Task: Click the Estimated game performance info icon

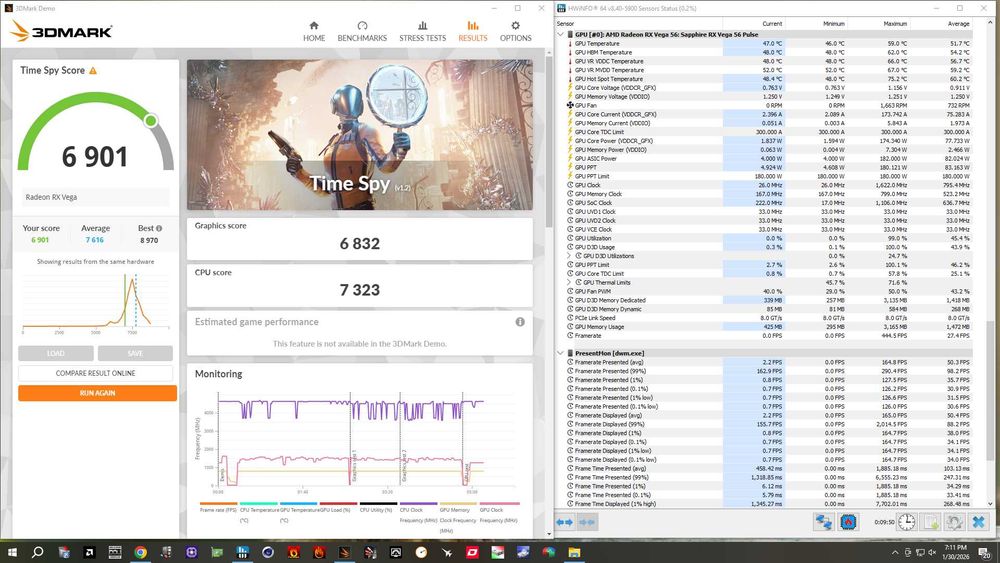Action: (x=520, y=322)
